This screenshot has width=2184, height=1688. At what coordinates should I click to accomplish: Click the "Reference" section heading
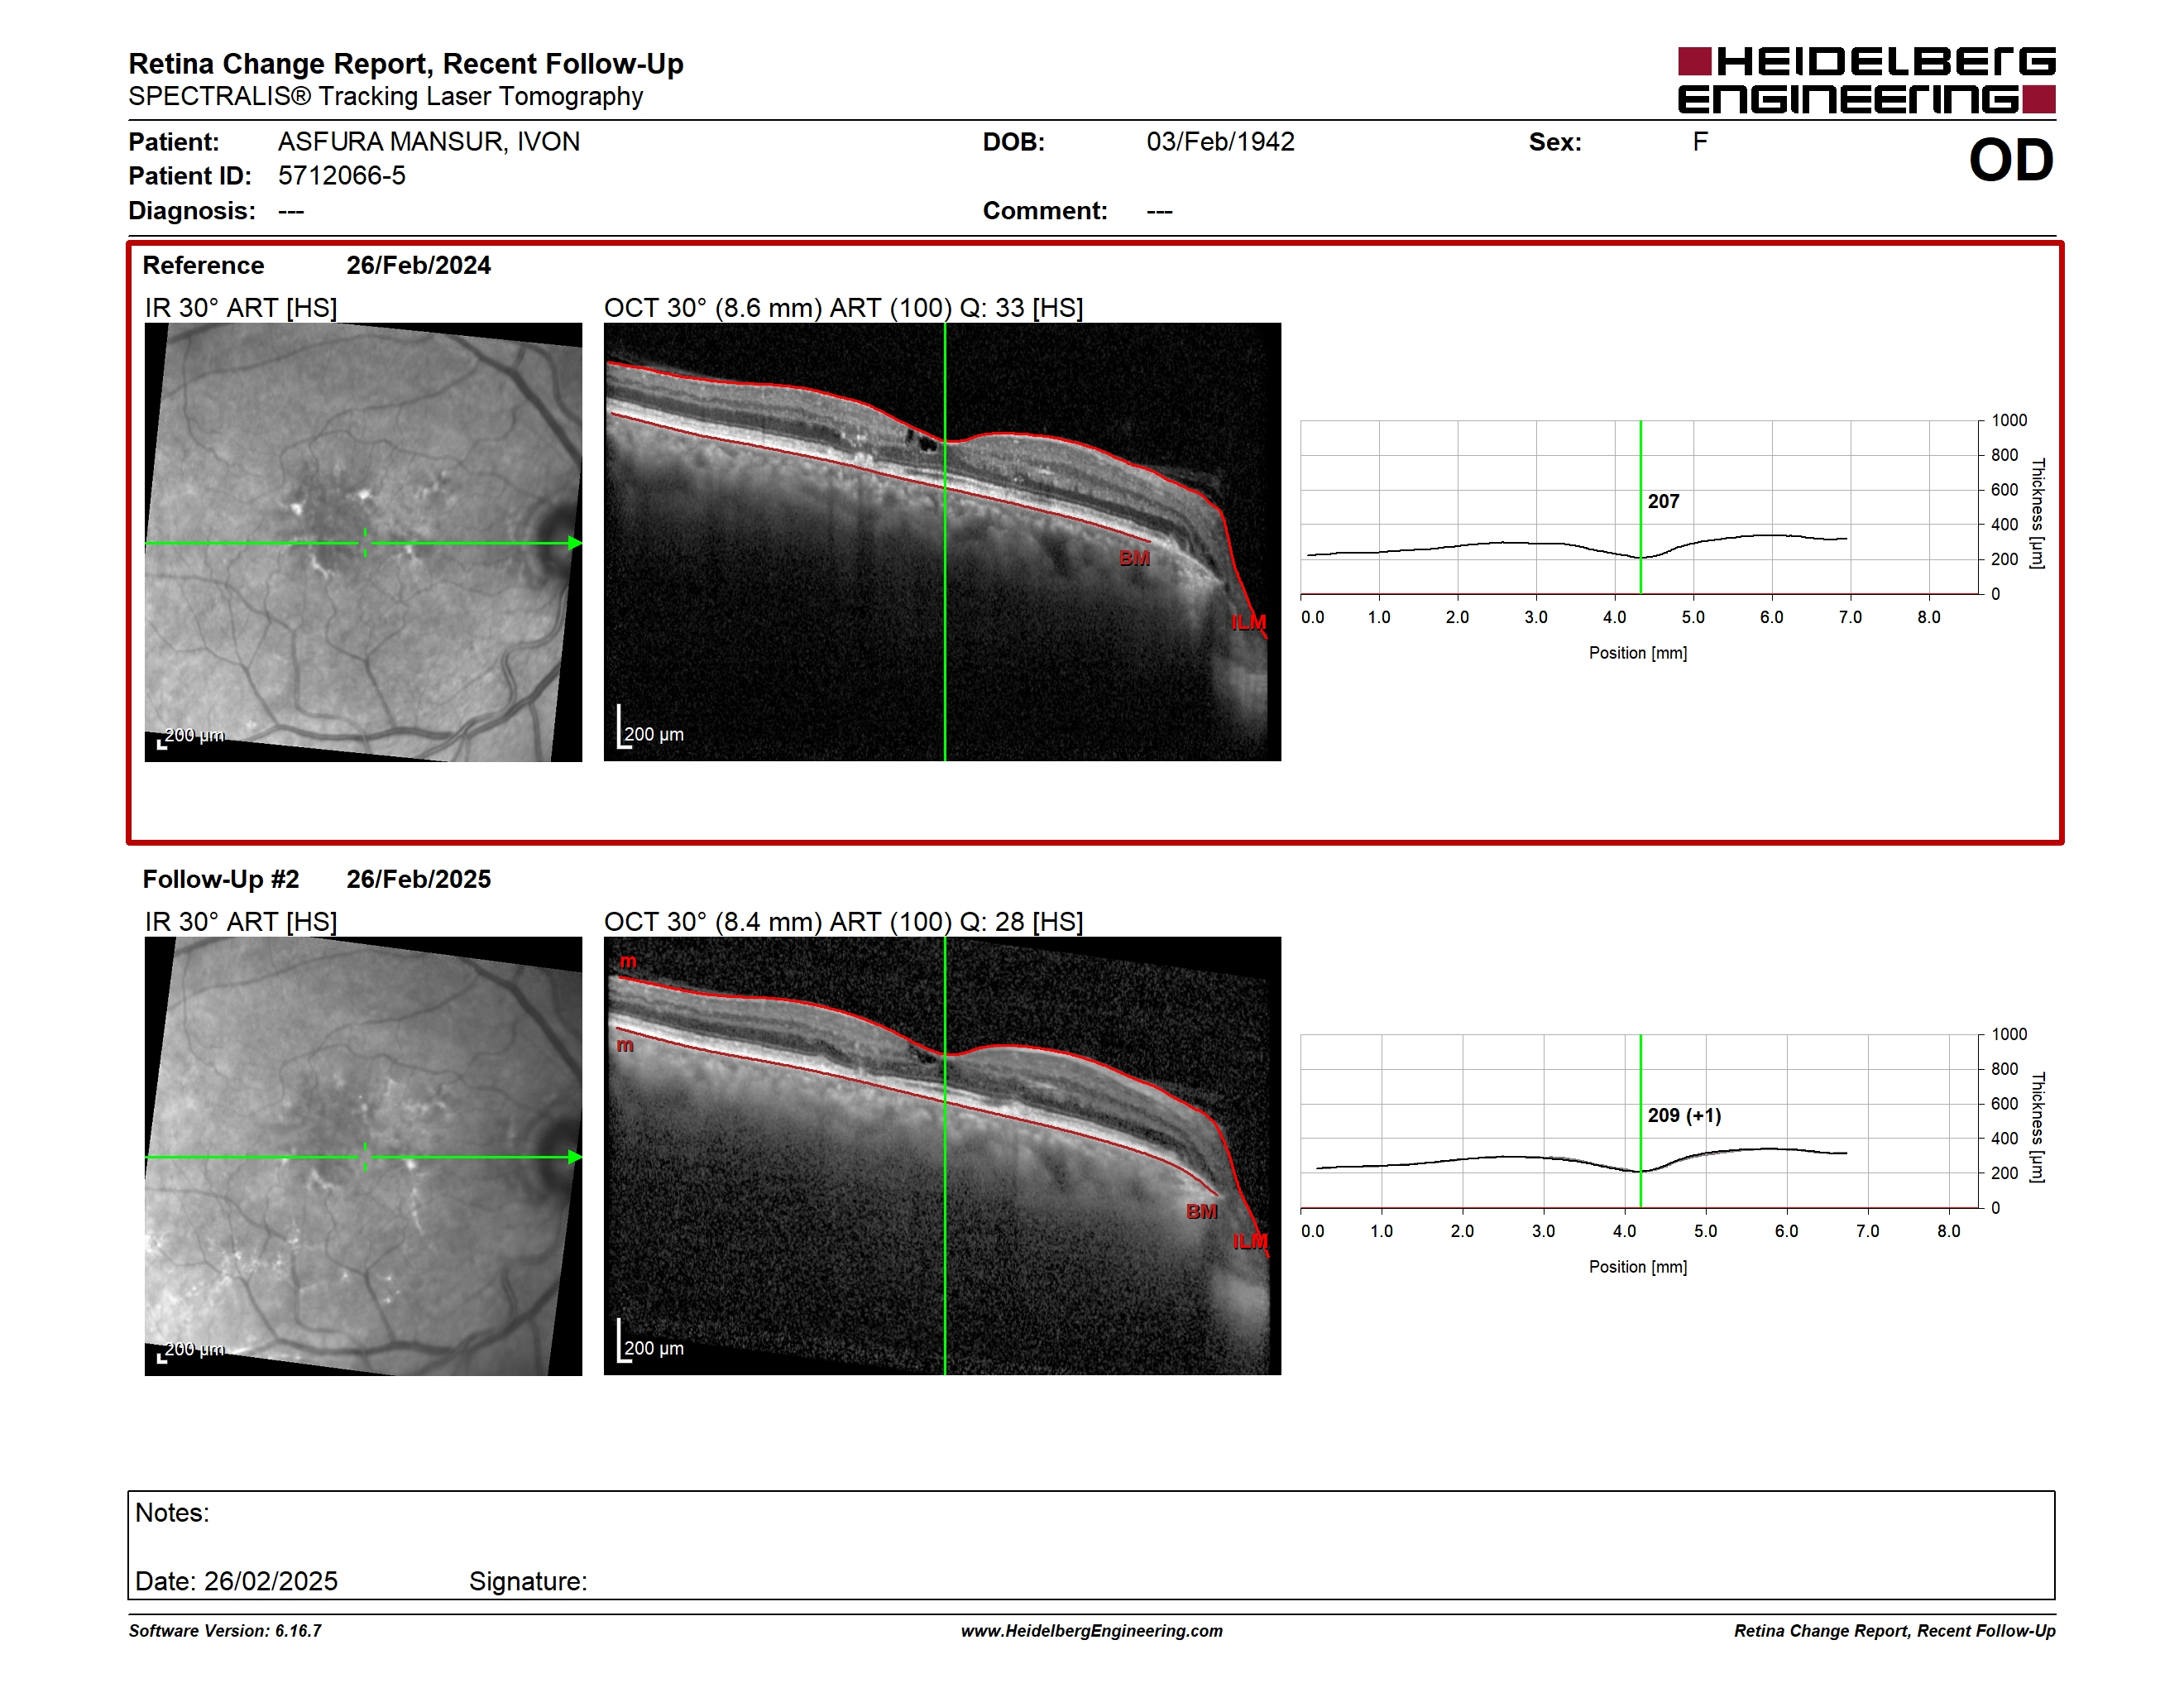point(203,265)
